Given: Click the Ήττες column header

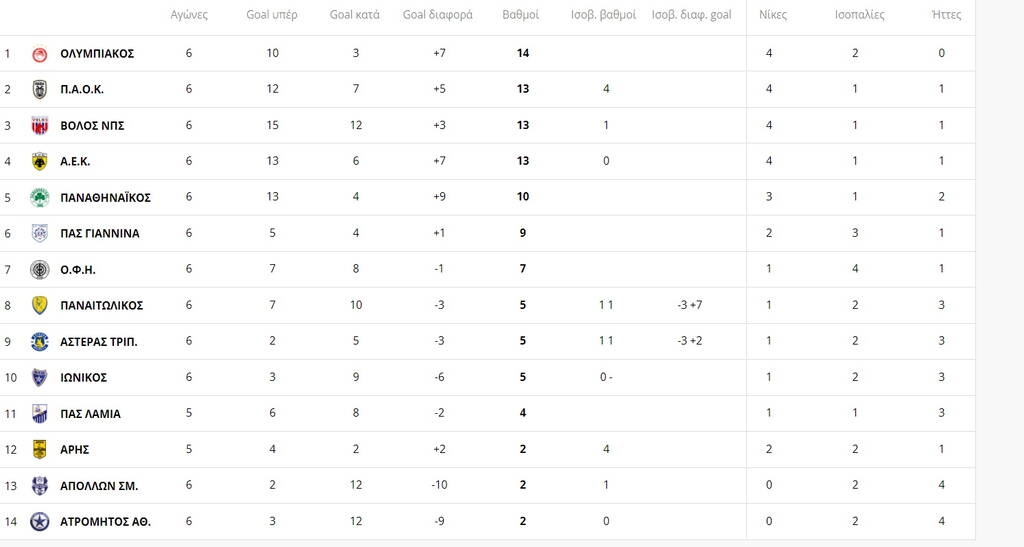Looking at the screenshot, I should (946, 16).
